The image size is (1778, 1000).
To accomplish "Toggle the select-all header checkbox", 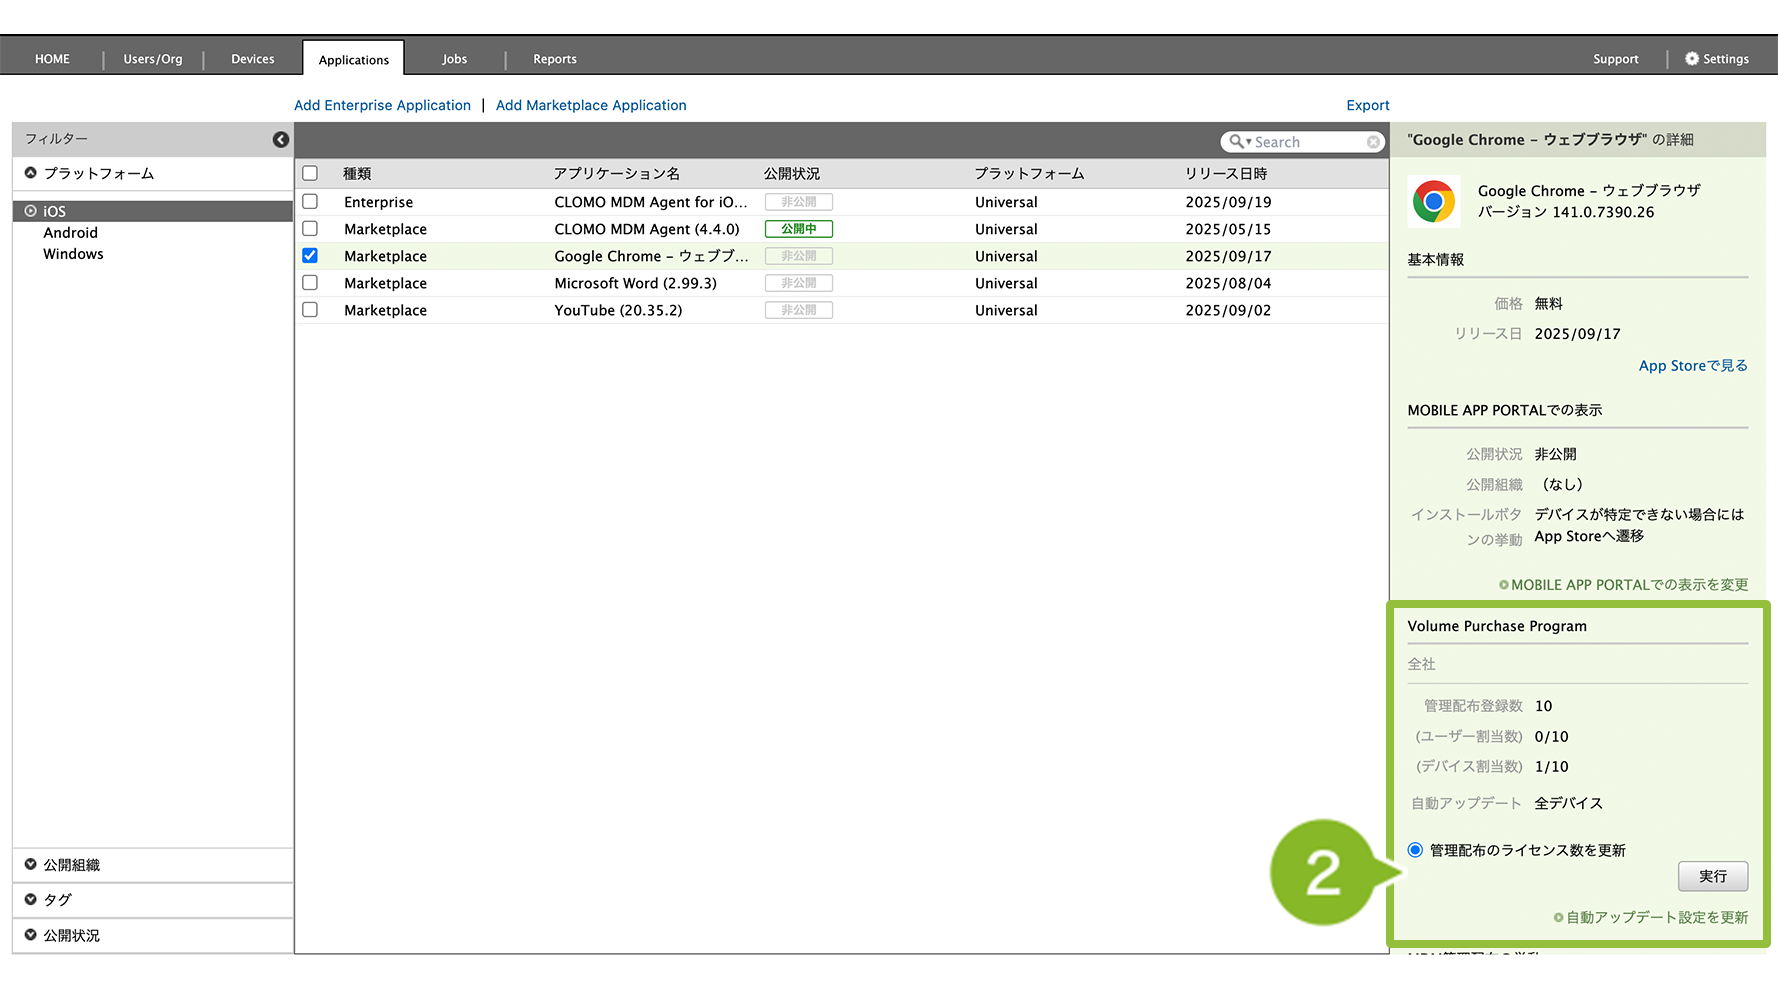I will tap(310, 173).
